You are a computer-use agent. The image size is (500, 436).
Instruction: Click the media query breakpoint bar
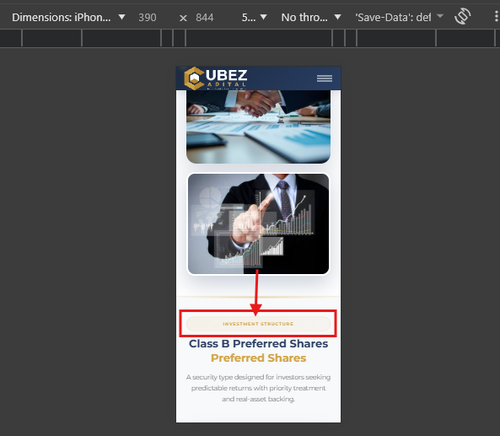click(250, 38)
